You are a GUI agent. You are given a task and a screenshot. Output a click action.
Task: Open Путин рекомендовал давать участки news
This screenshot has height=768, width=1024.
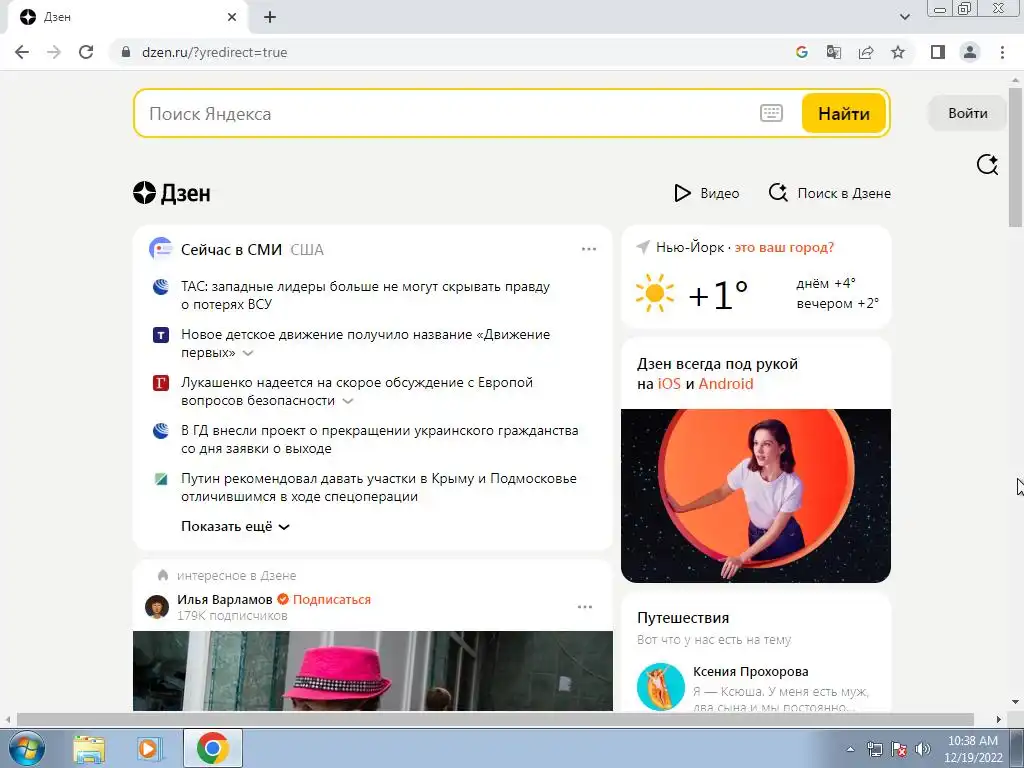tap(379, 487)
